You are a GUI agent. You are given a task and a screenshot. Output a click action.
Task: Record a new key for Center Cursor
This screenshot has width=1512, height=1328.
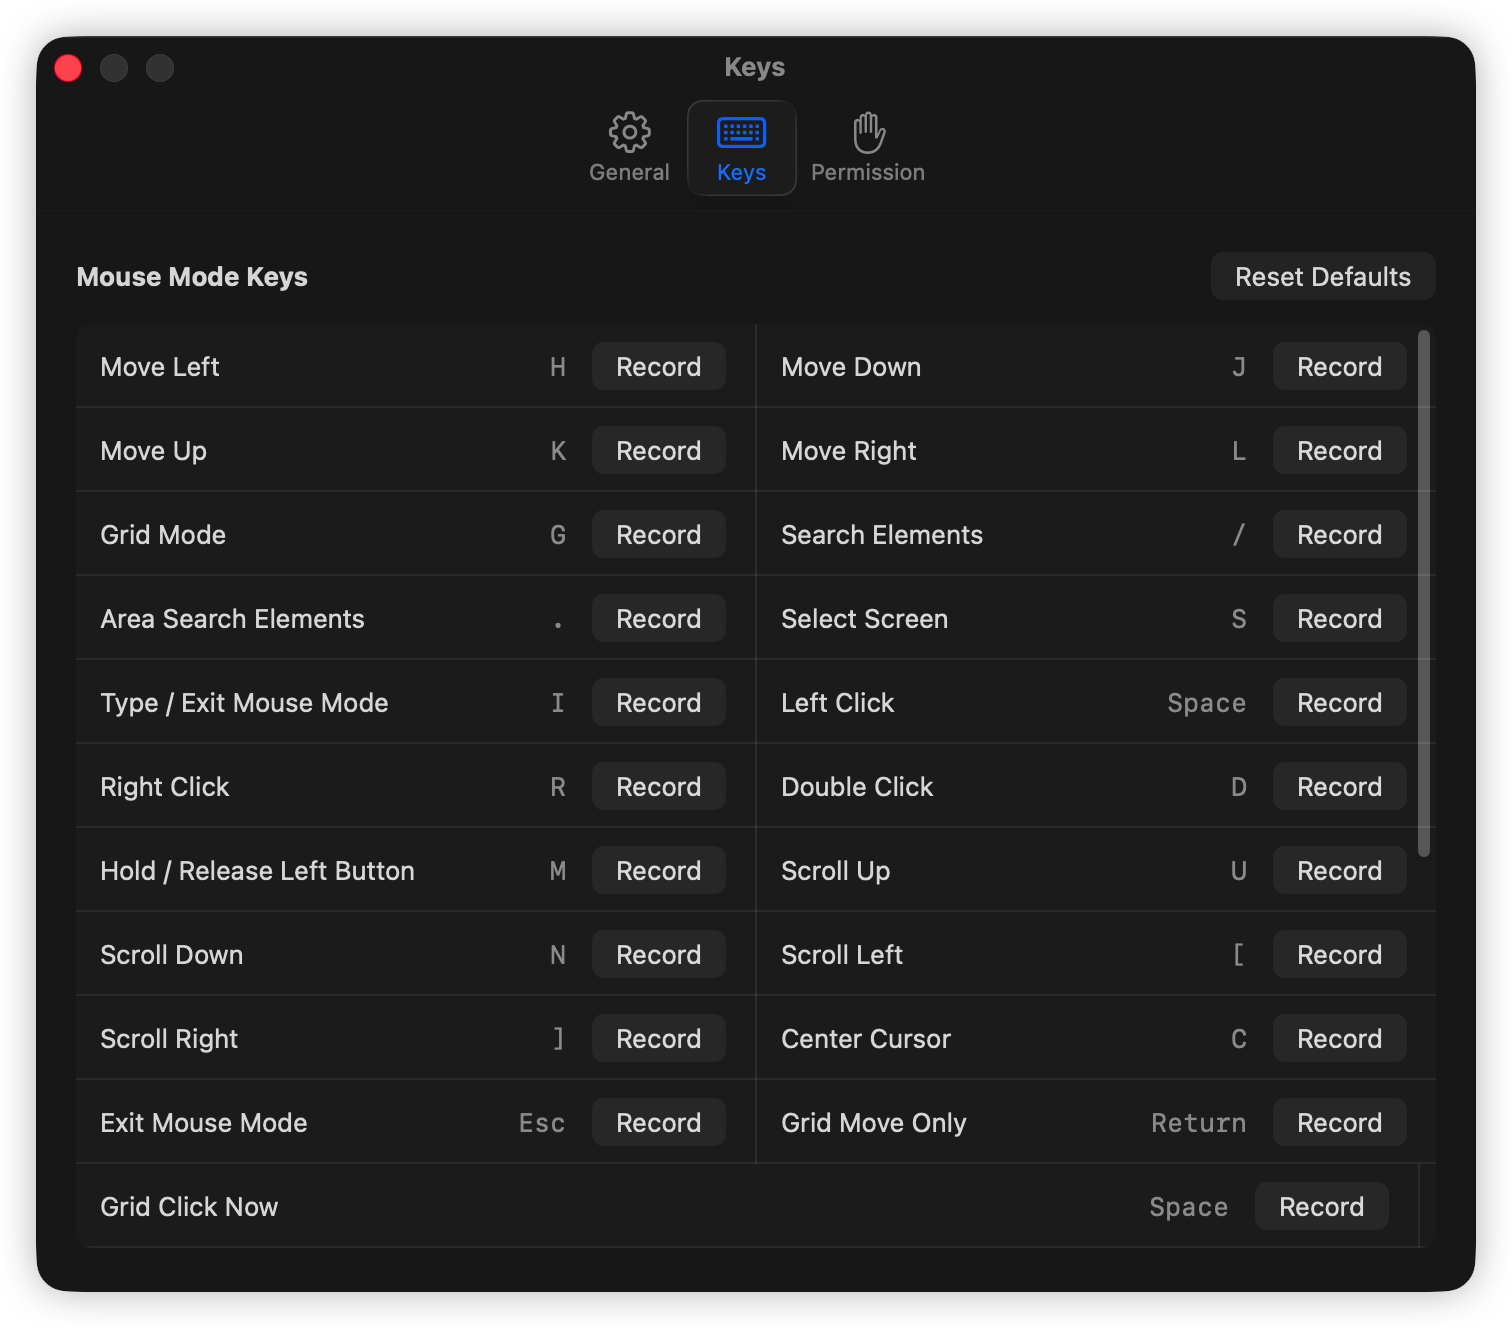coord(1339,1039)
